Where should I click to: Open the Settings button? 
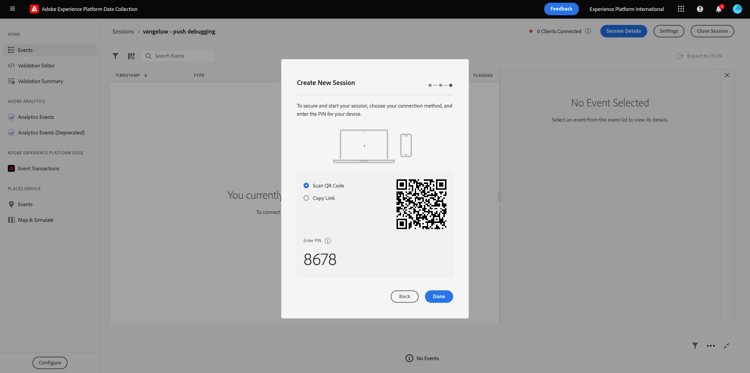[x=669, y=31]
